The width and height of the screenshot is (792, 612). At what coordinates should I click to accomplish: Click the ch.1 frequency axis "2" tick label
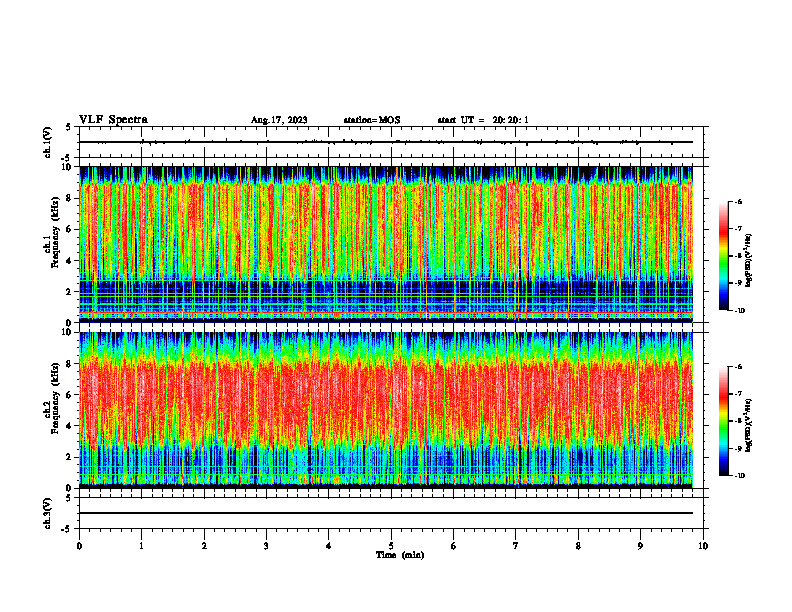[70, 292]
